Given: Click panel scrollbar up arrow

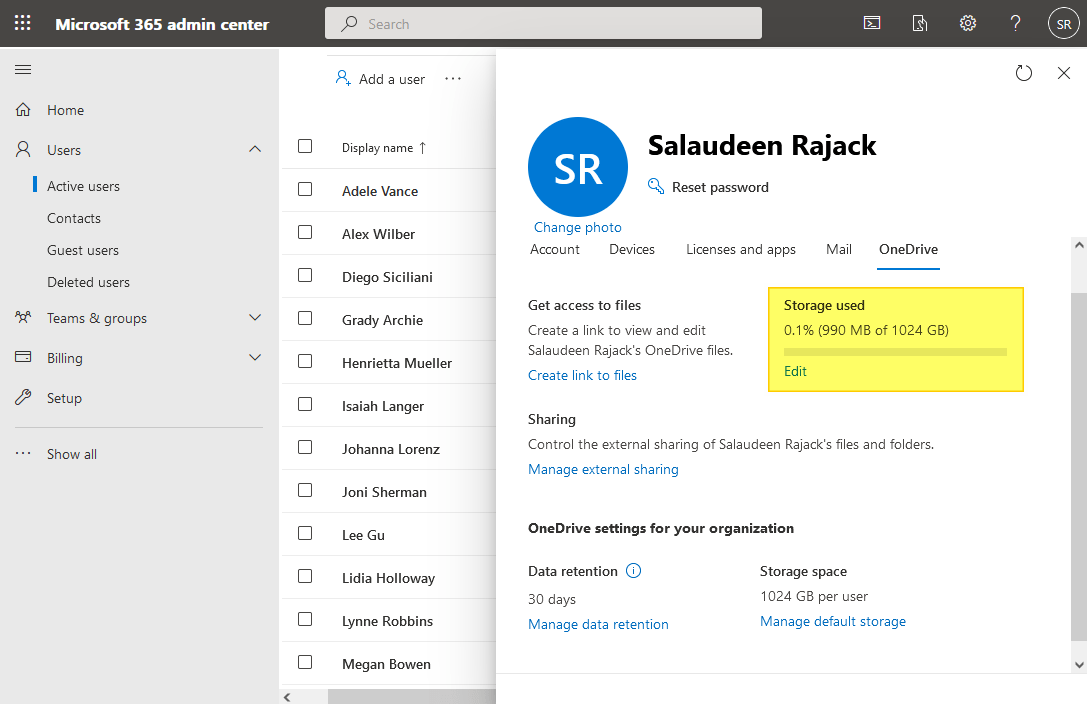Looking at the screenshot, I should (x=1079, y=245).
